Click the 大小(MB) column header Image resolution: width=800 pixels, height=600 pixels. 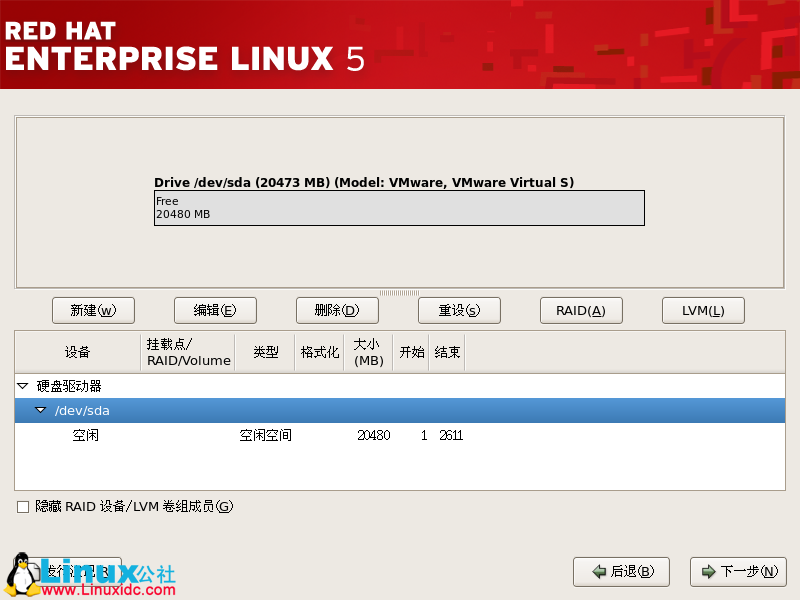pyautogui.click(x=367, y=352)
